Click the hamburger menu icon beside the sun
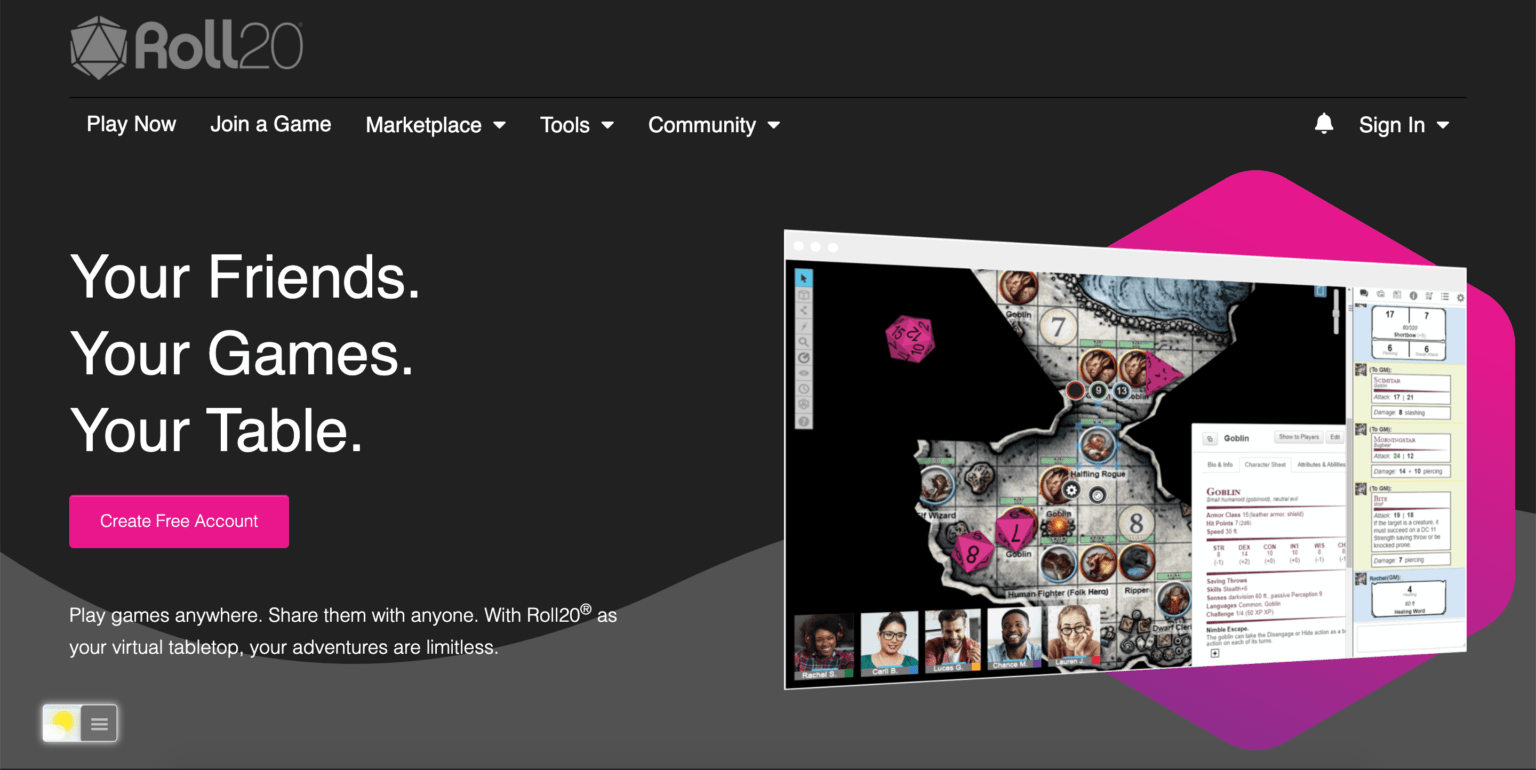This screenshot has height=770, width=1536. pos(99,724)
